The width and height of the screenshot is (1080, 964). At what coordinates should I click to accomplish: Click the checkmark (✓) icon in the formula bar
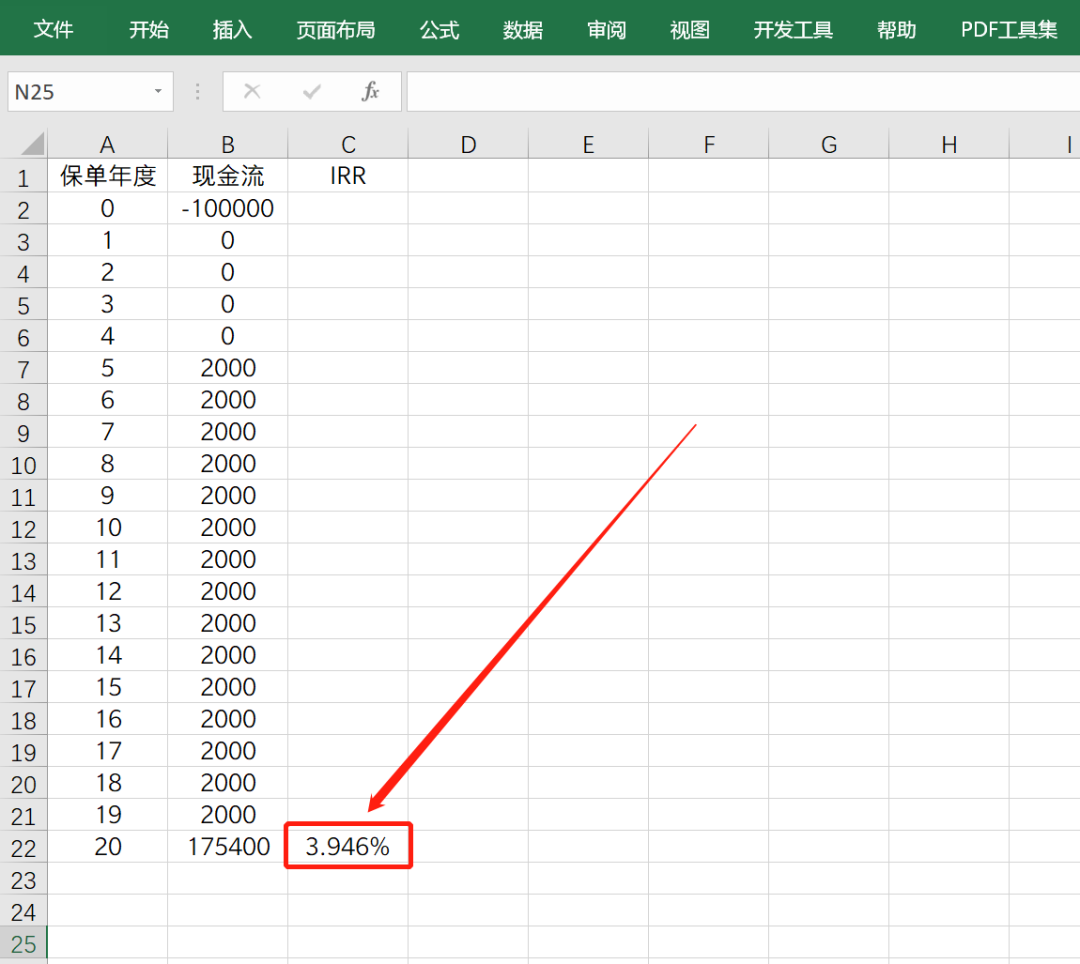[310, 91]
